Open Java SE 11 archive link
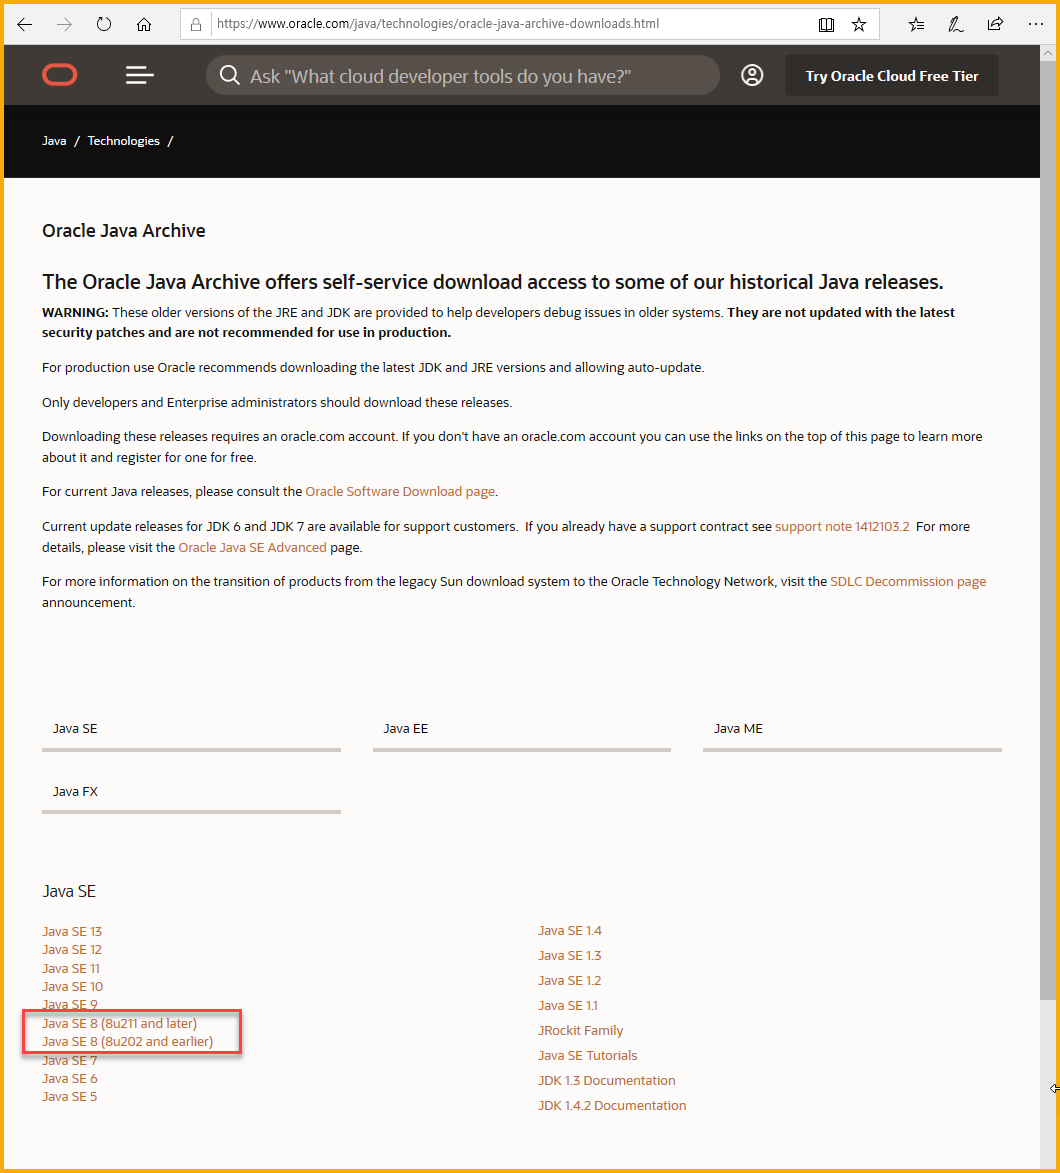 pyautogui.click(x=71, y=968)
